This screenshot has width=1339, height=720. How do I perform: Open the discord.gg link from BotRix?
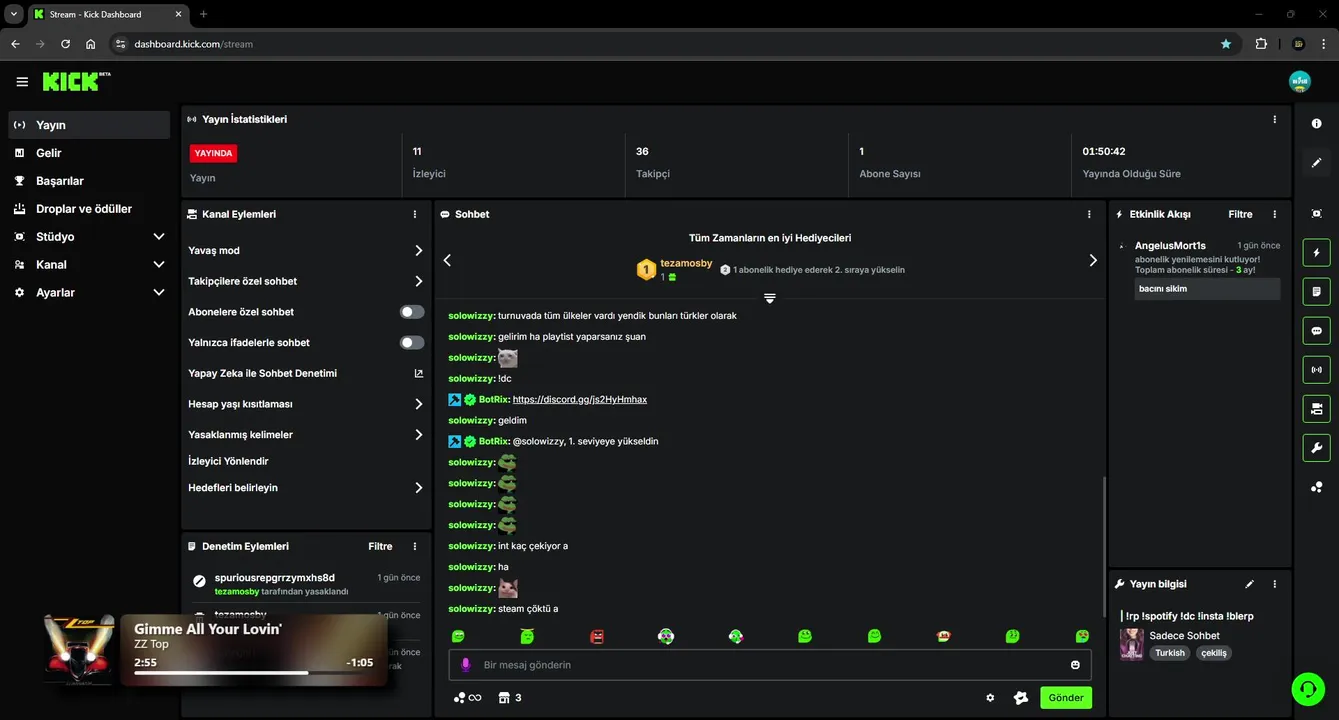[x=580, y=399]
